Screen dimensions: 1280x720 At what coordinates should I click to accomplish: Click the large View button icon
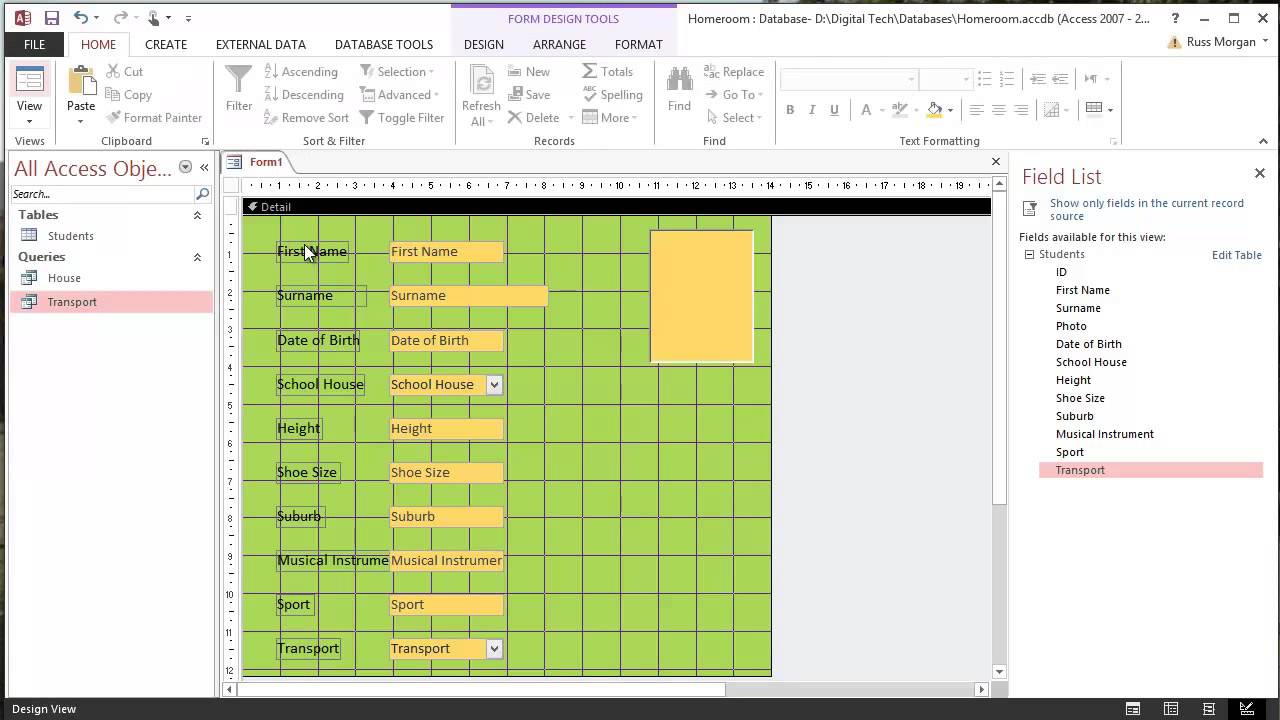(x=30, y=80)
